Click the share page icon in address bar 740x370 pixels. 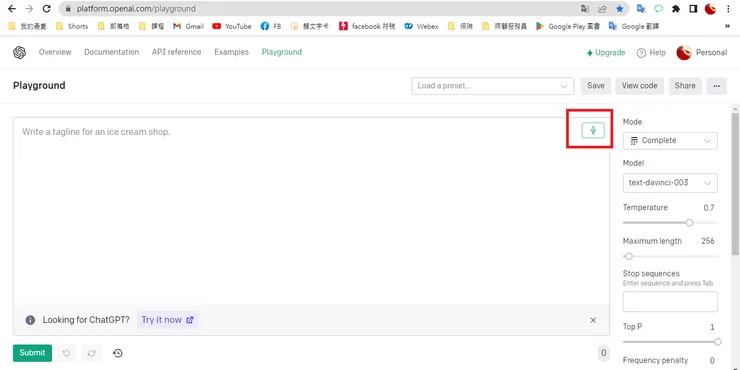coord(602,8)
